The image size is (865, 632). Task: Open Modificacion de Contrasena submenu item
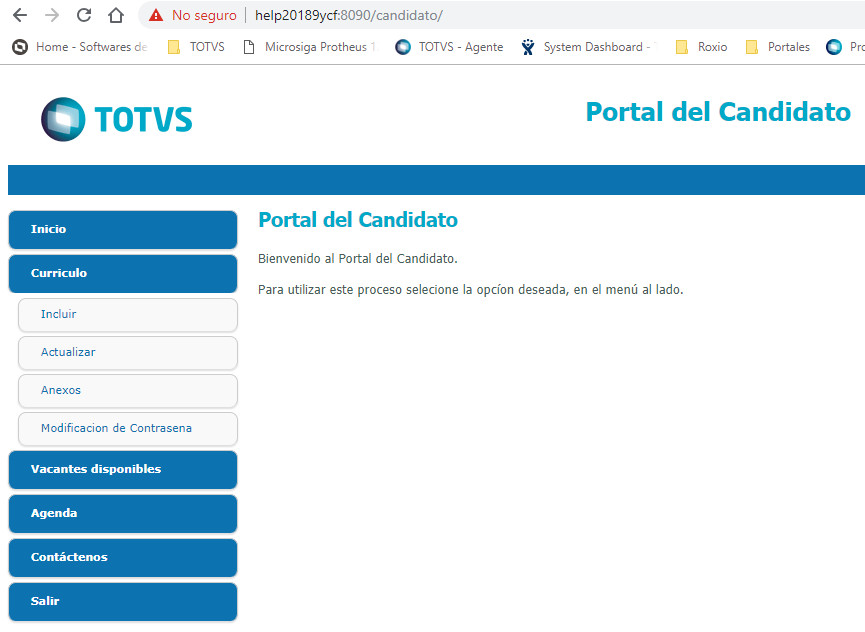coord(128,429)
